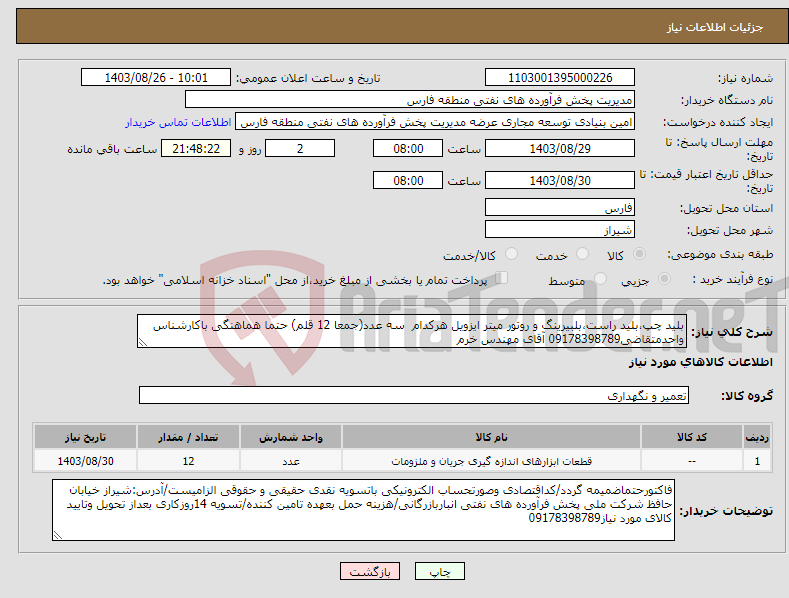Click the remaining time field 21:48:22
789x598 pixels.
[196, 148]
